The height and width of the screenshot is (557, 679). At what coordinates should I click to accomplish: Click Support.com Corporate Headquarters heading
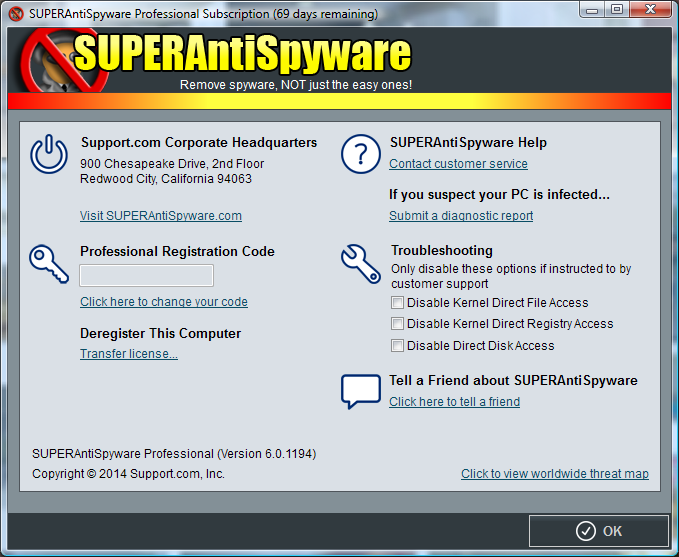[199, 142]
